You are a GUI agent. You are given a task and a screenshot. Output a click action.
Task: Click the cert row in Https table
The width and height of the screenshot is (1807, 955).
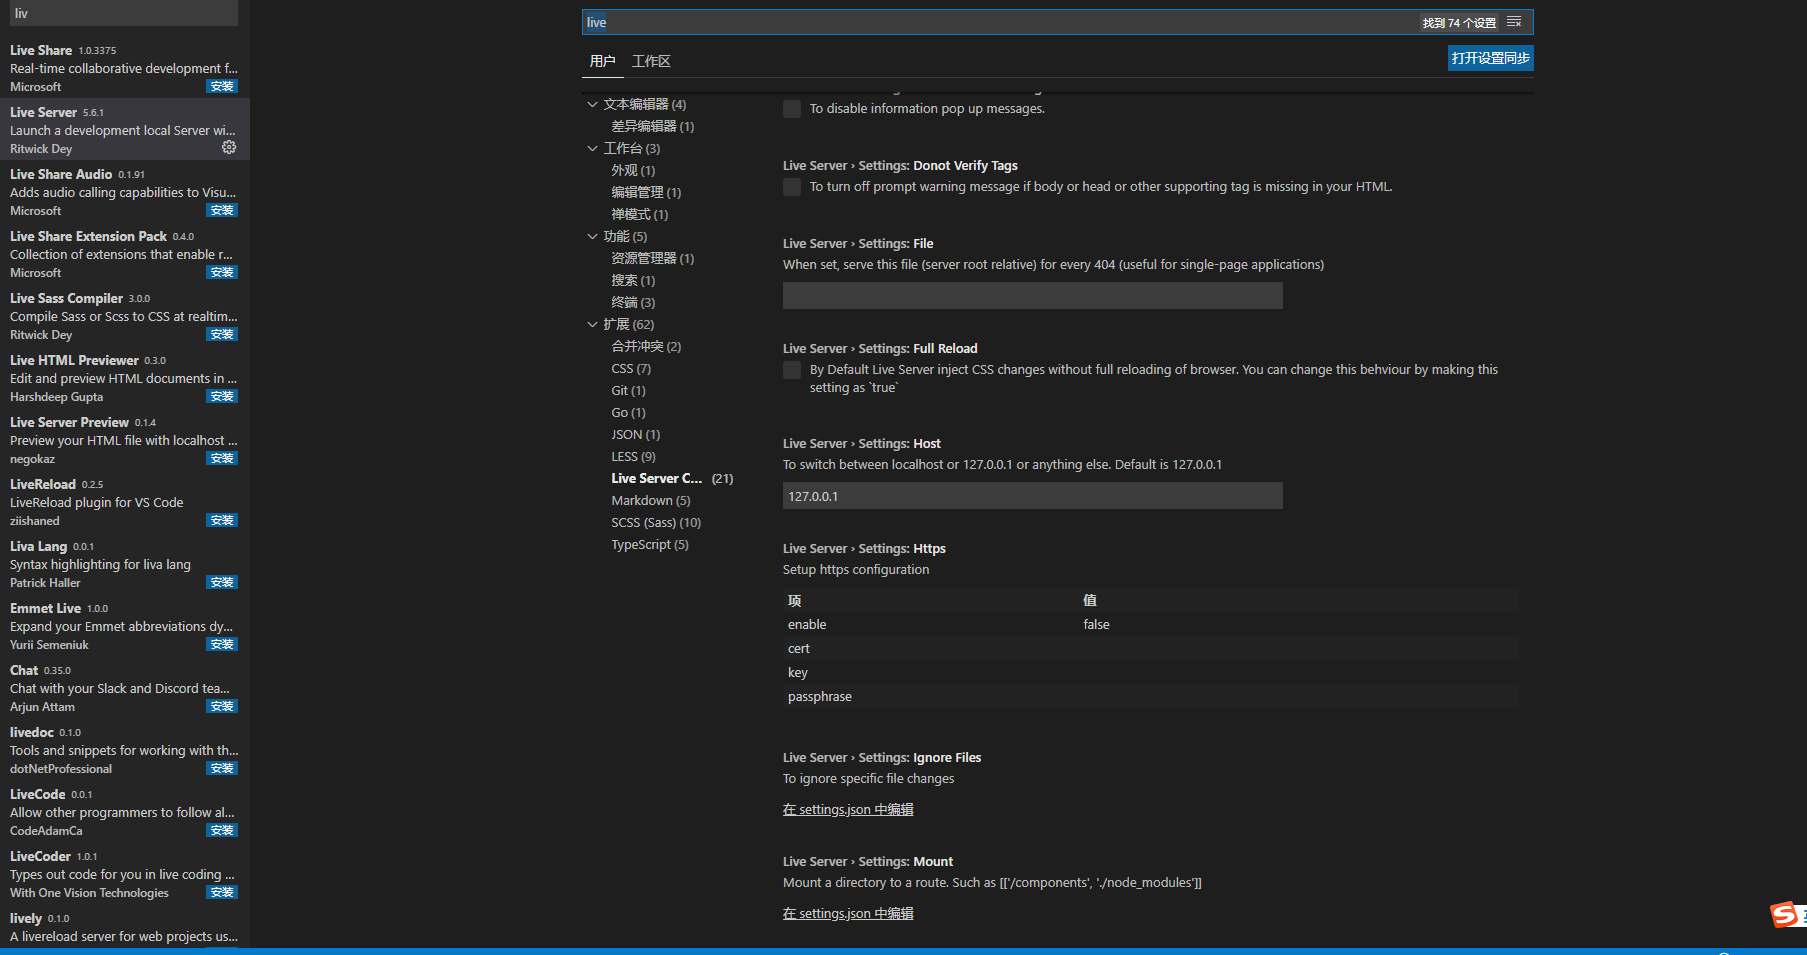pyautogui.click(x=1151, y=648)
